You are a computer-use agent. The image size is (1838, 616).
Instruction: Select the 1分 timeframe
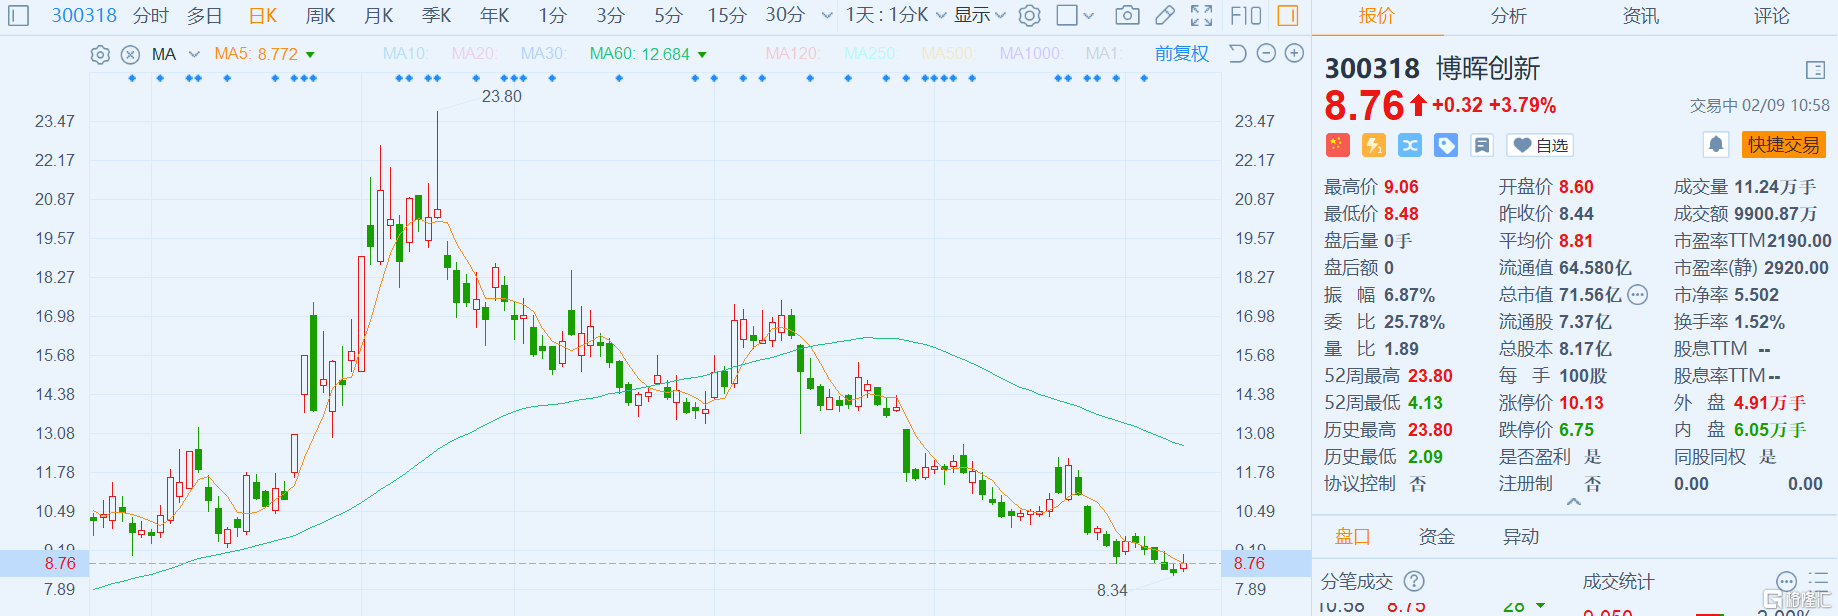pyautogui.click(x=552, y=16)
